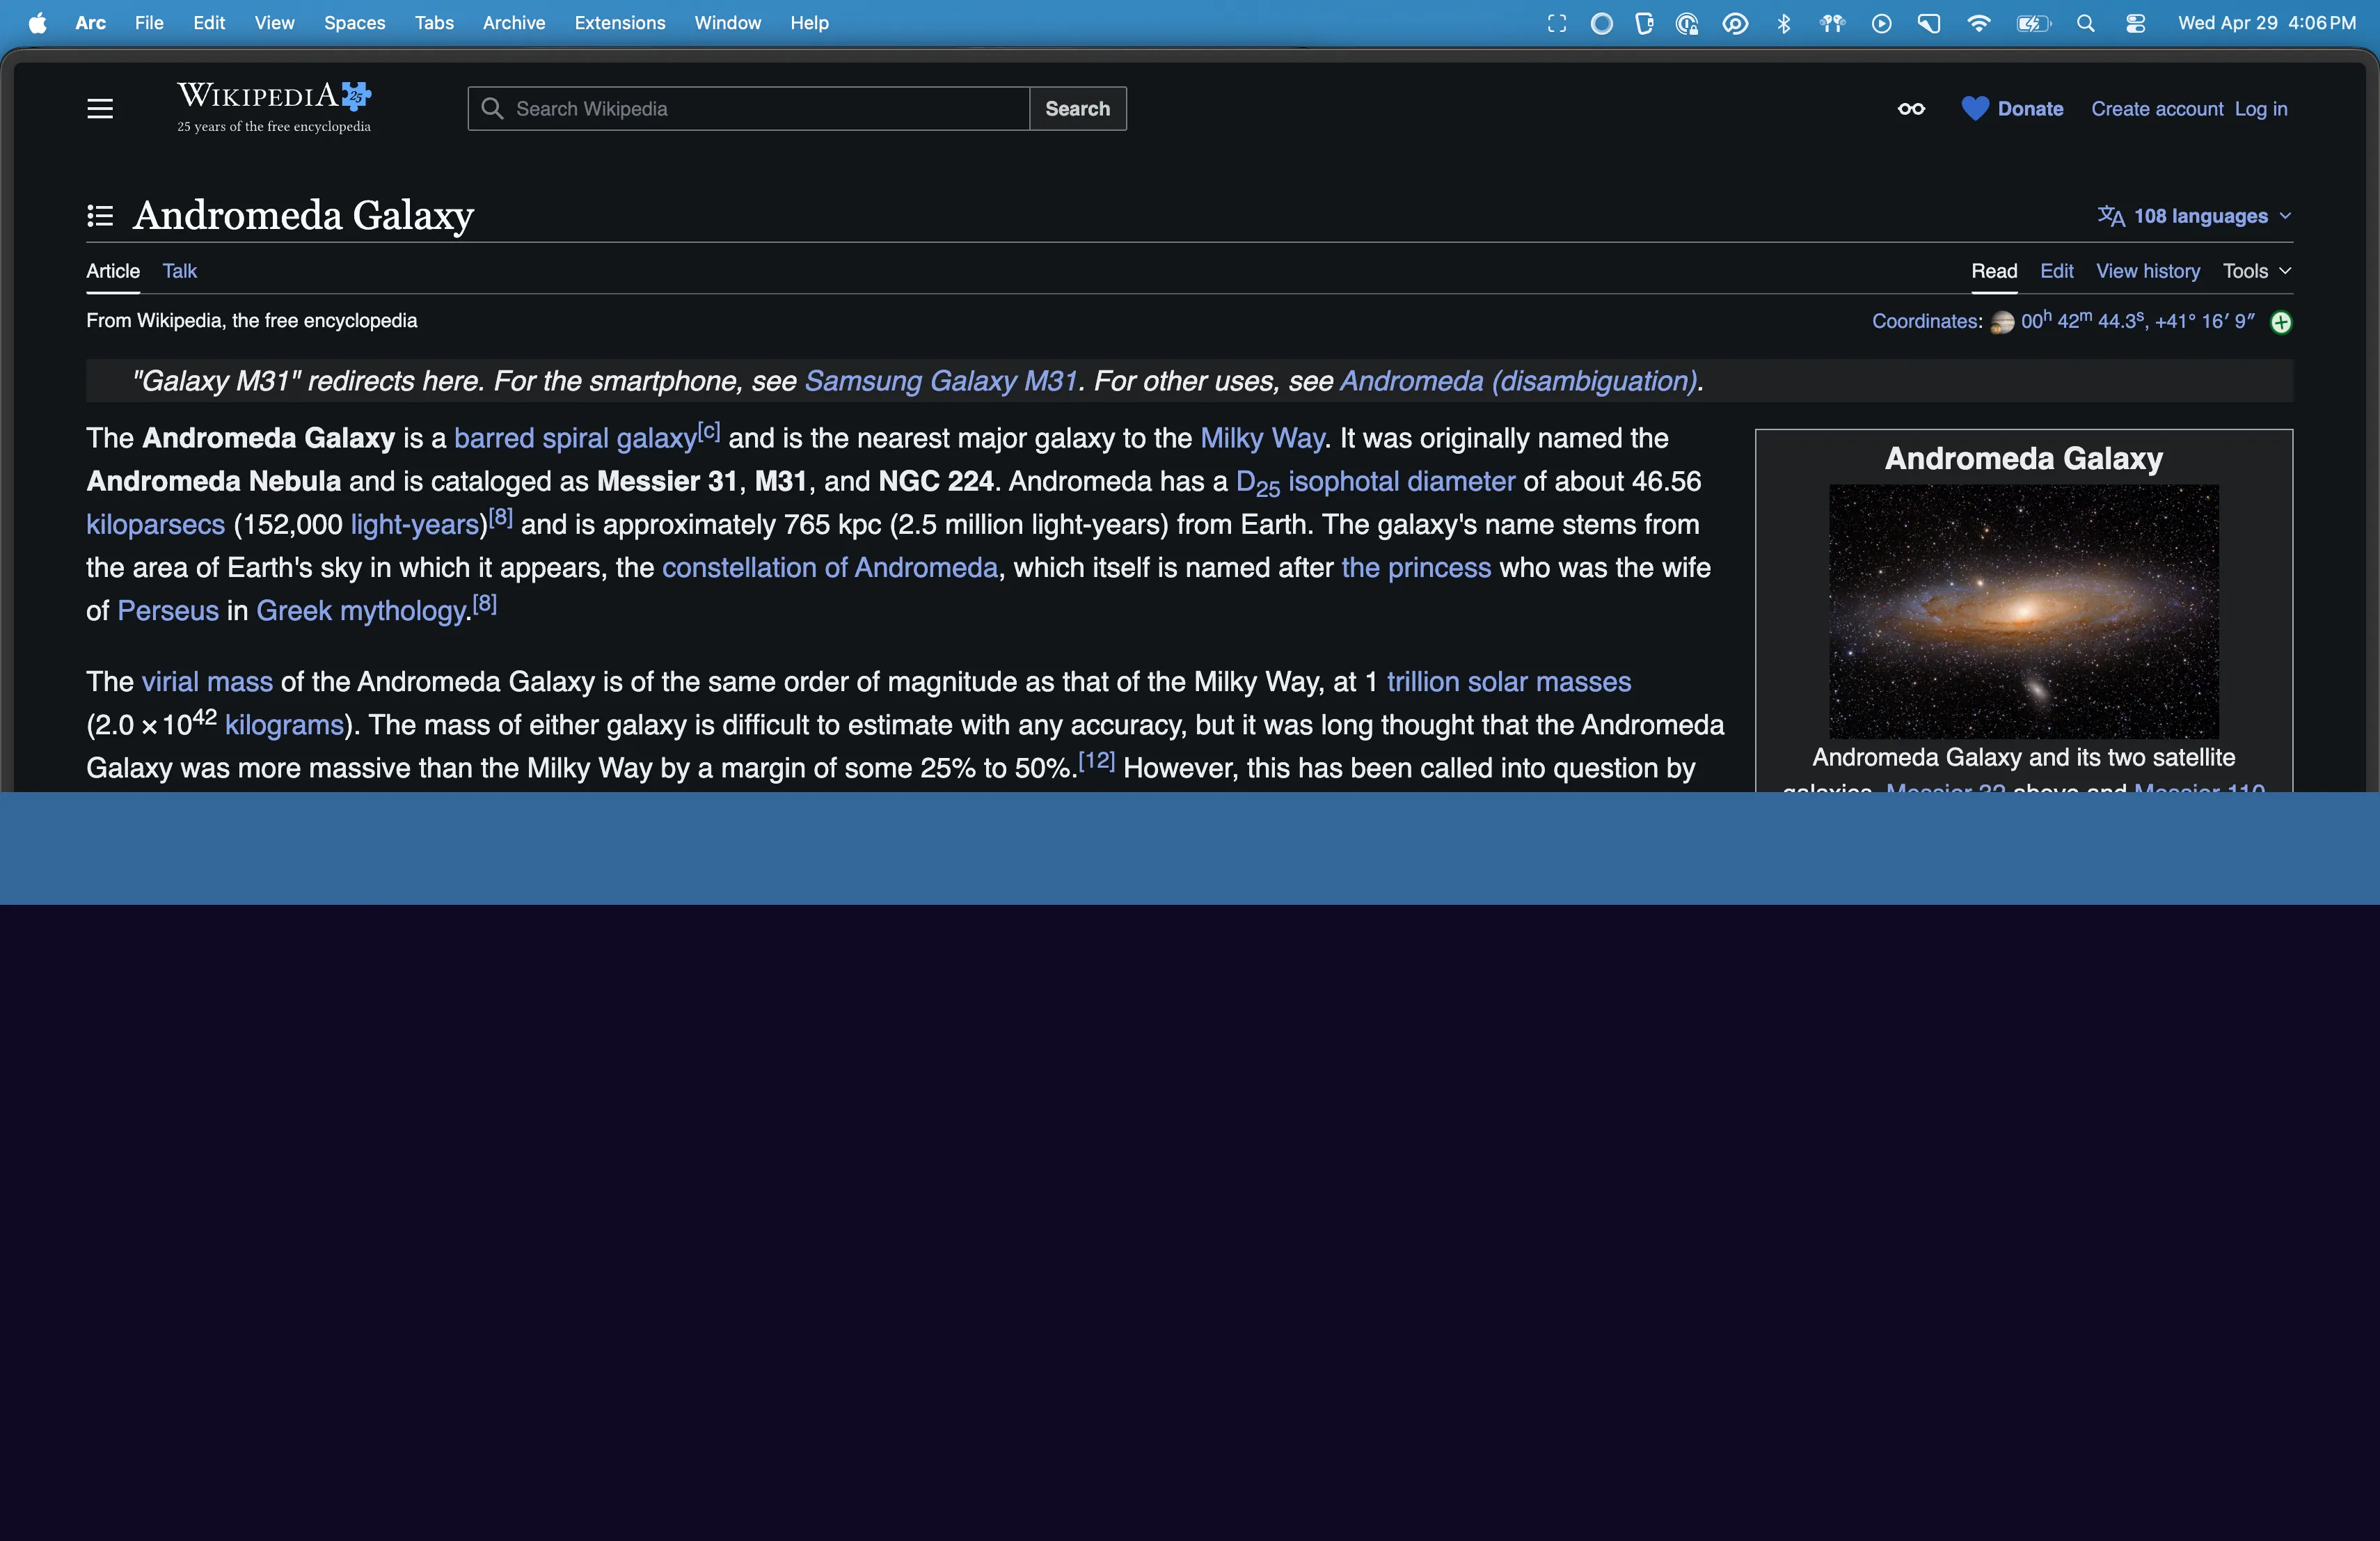Open the Wikipedia main menu hamburger icon
This screenshot has width=2380, height=1541.
tap(100, 108)
